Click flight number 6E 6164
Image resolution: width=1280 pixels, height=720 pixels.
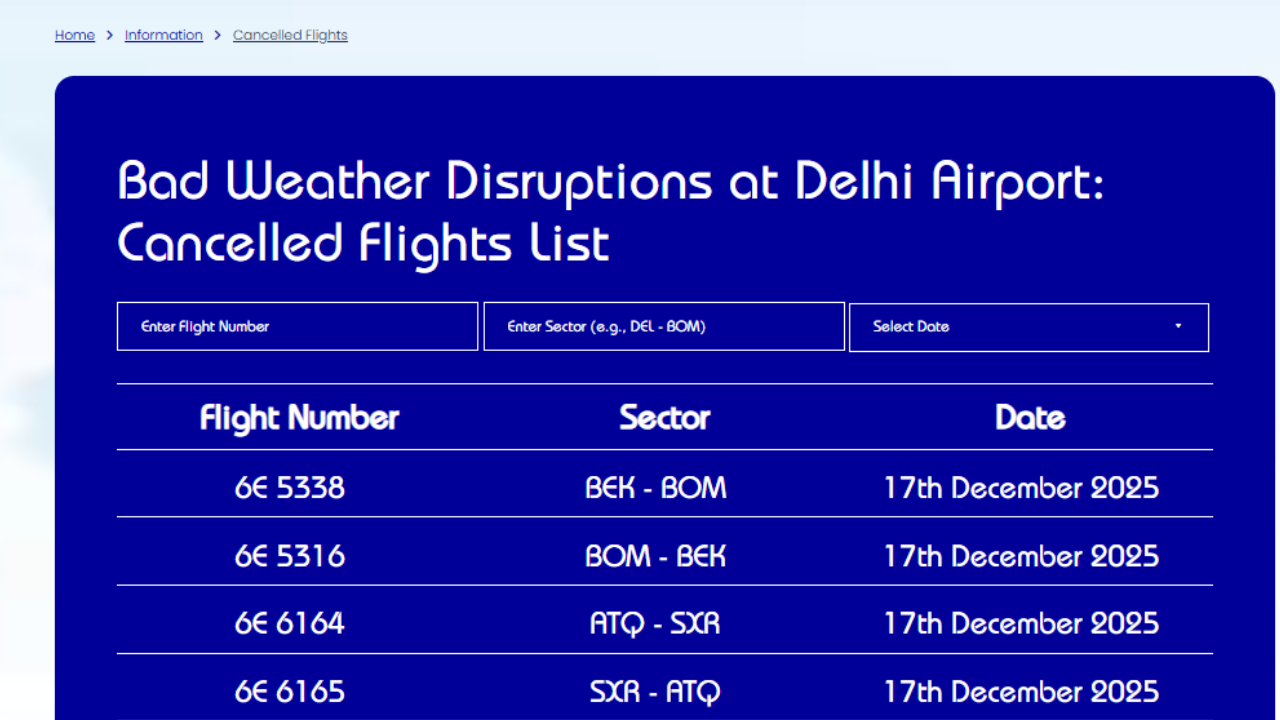[290, 624]
